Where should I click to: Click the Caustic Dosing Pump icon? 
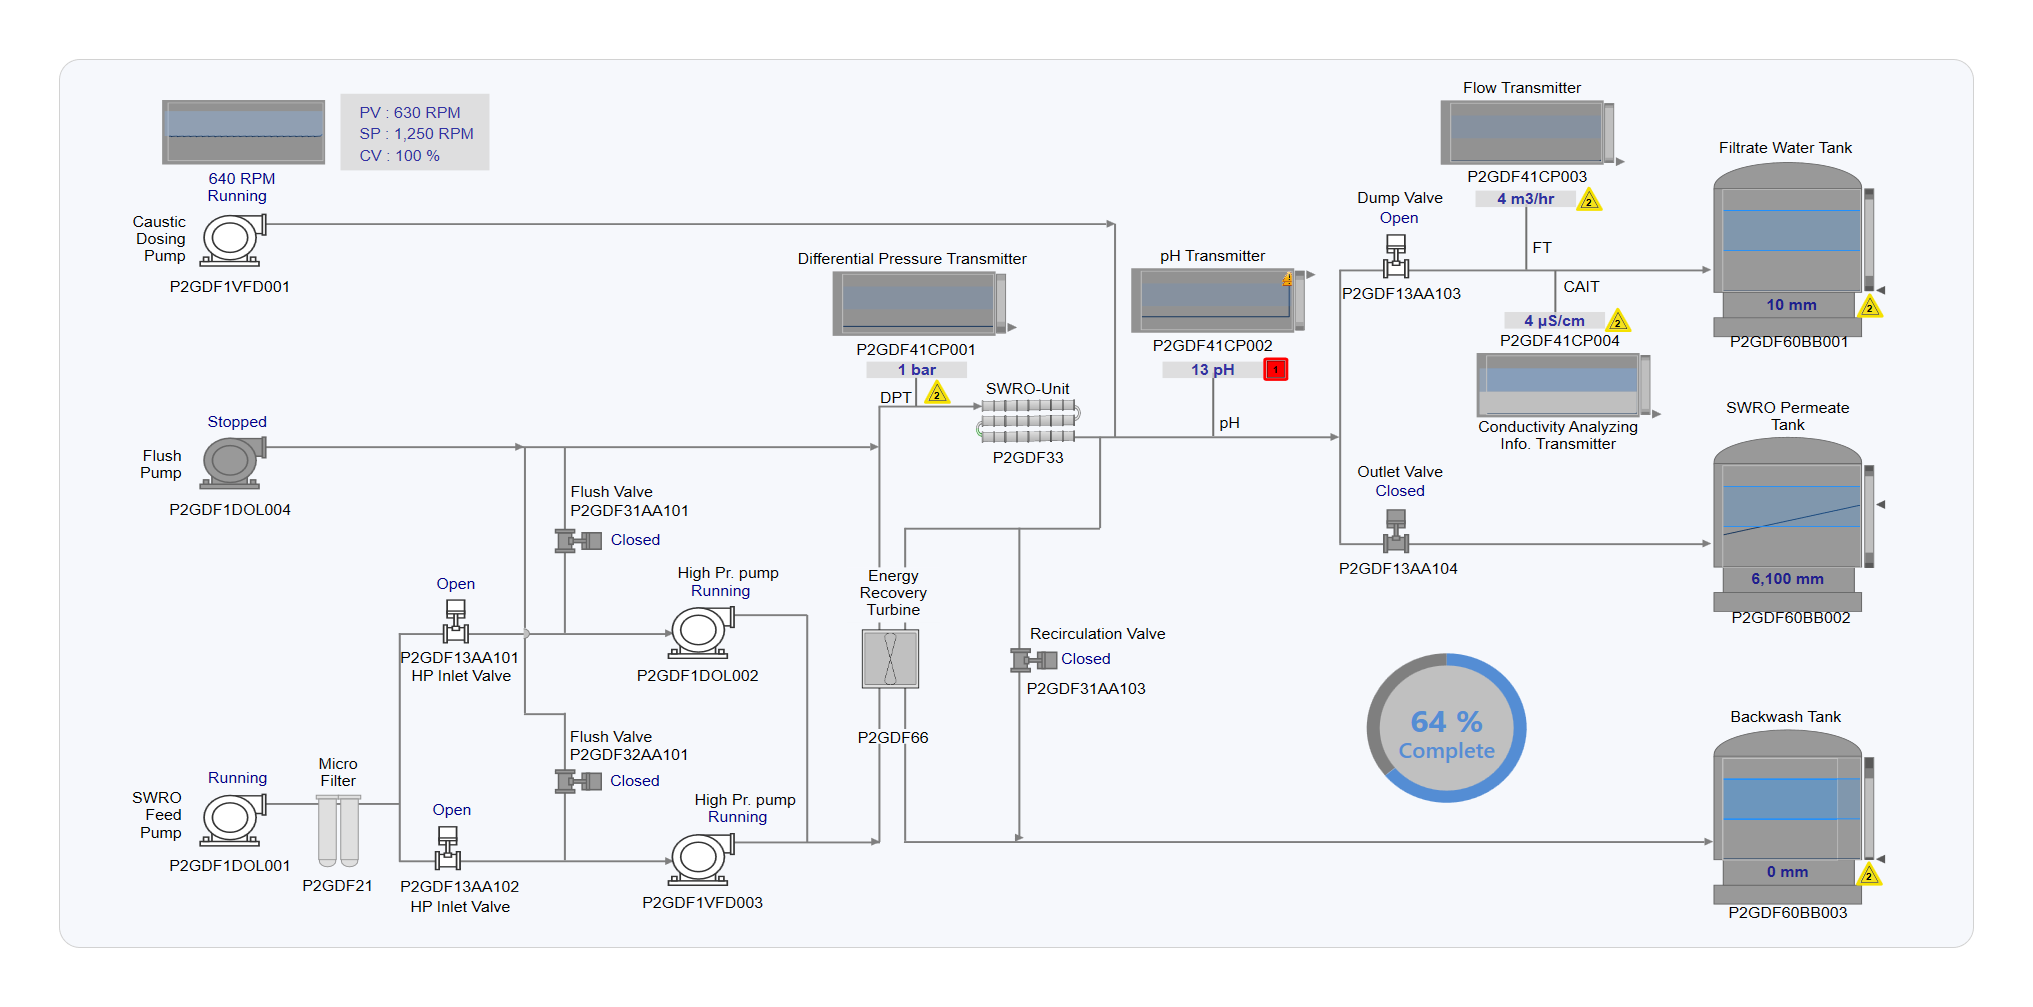pyautogui.click(x=232, y=240)
